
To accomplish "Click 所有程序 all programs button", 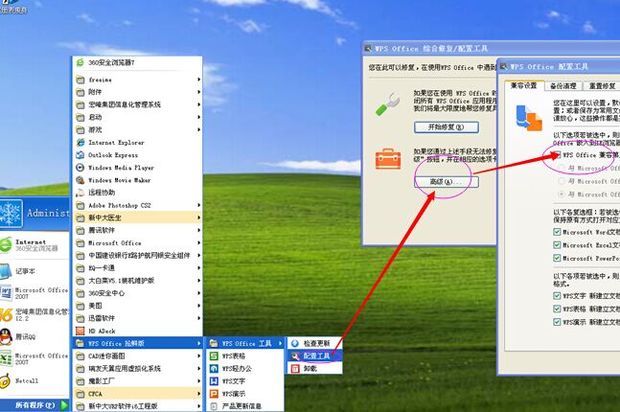I will click(35, 405).
